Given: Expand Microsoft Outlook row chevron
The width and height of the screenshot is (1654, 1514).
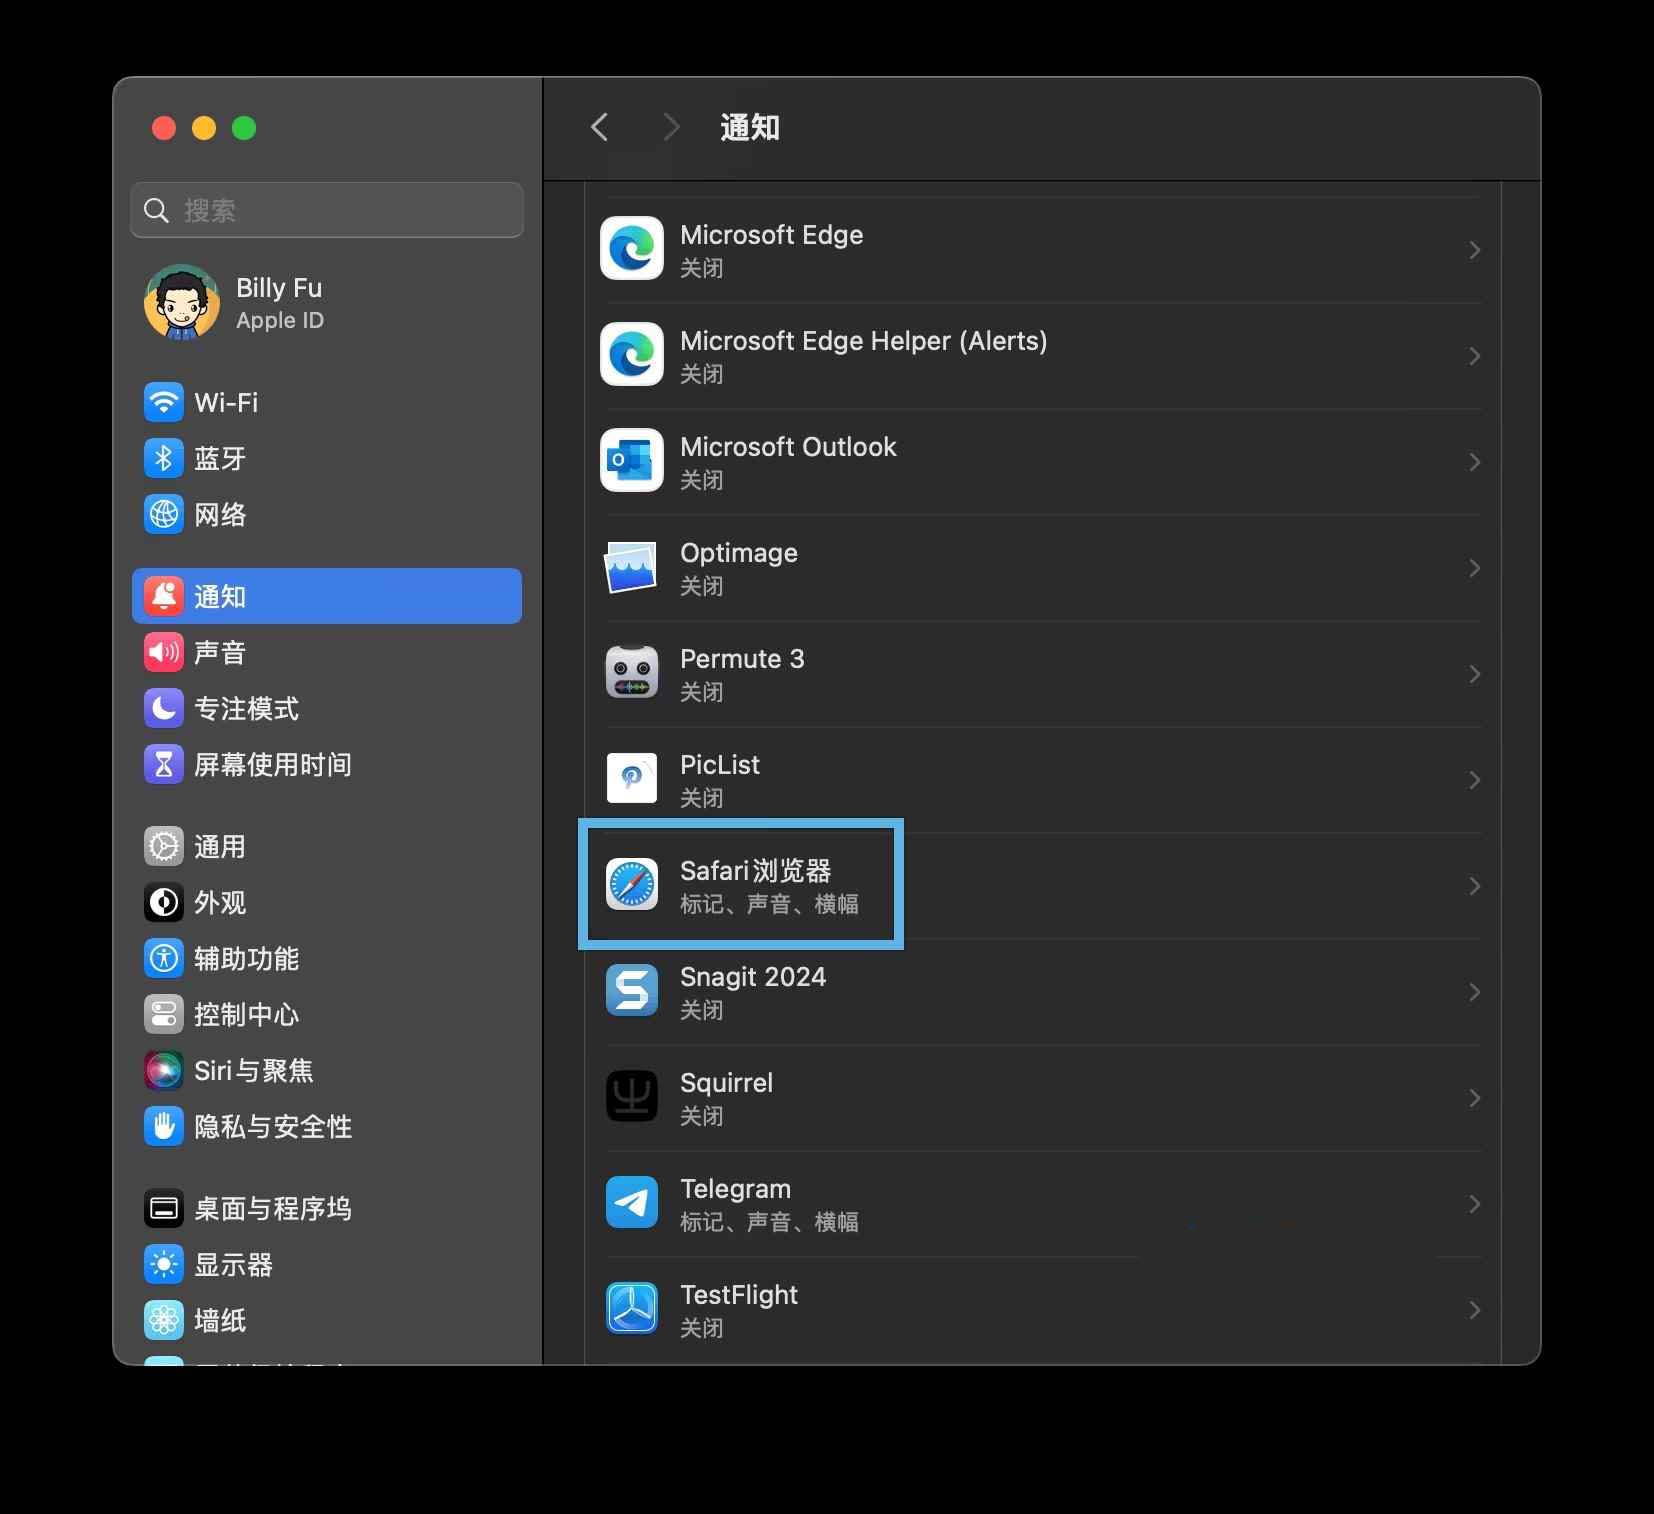Looking at the screenshot, I should (x=1474, y=462).
